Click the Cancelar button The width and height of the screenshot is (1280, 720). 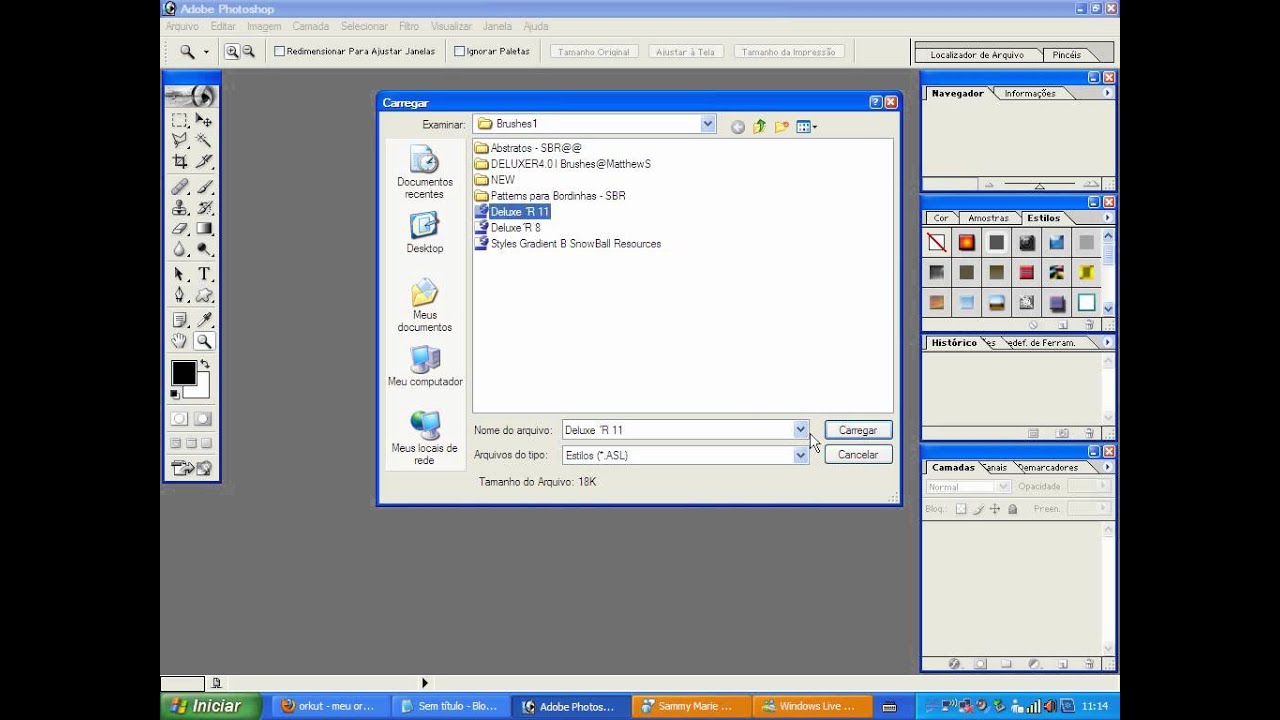858,455
